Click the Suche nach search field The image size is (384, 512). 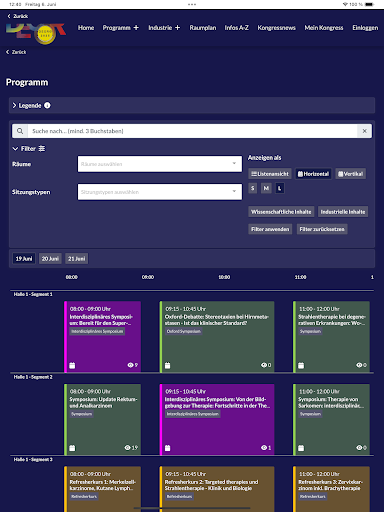[192, 131]
